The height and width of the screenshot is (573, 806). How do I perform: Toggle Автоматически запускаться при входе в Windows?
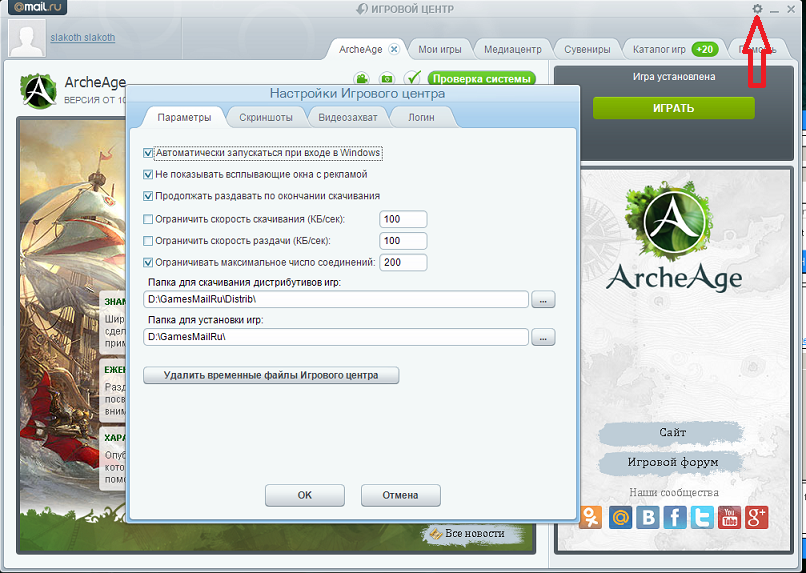(x=148, y=153)
